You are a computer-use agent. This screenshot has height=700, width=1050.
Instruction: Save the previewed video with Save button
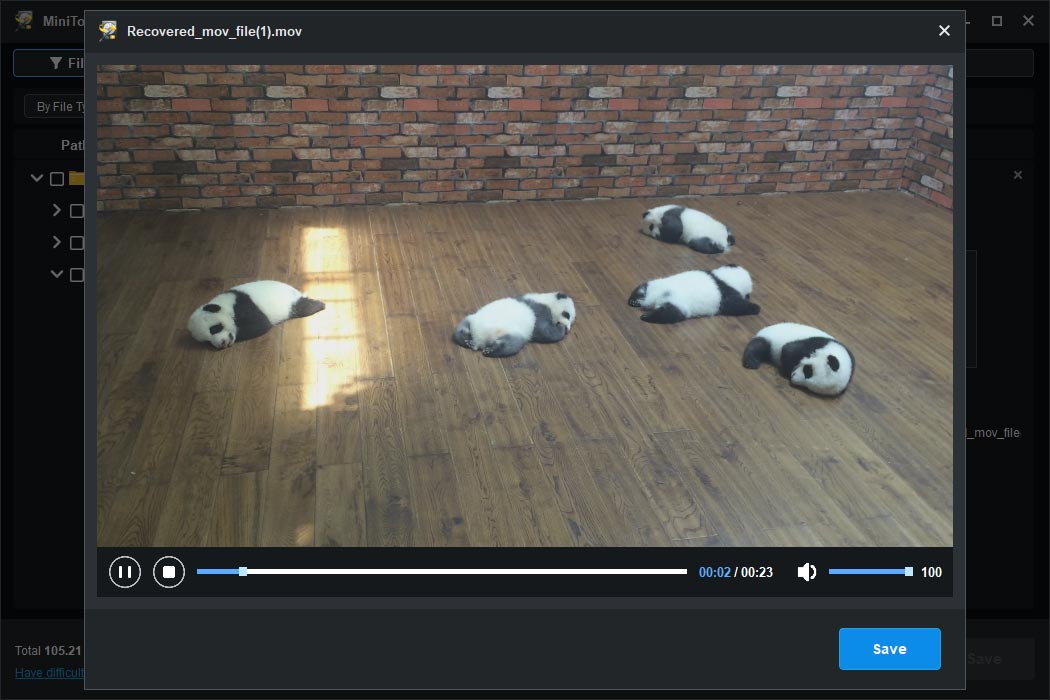pyautogui.click(x=889, y=648)
